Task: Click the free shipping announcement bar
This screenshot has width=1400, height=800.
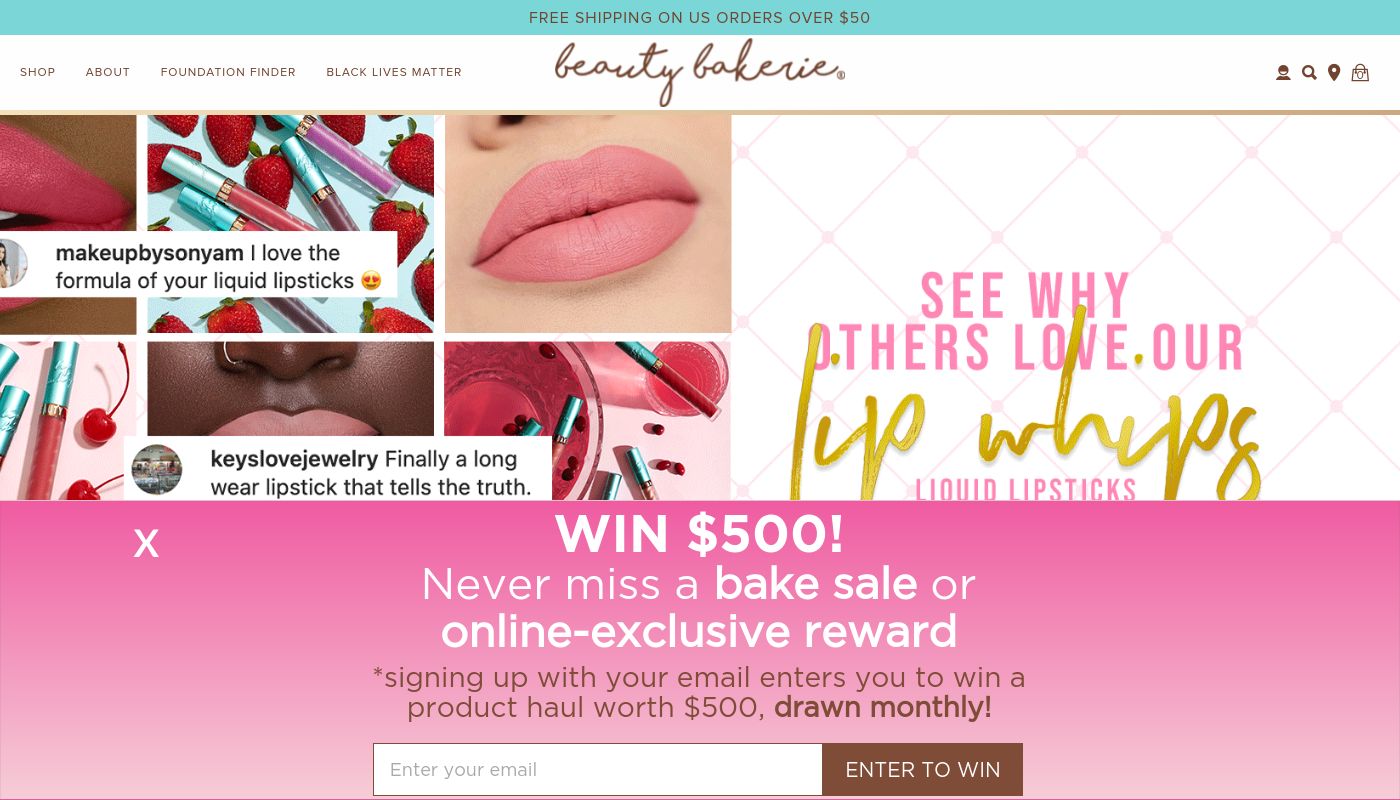Action: pos(700,18)
